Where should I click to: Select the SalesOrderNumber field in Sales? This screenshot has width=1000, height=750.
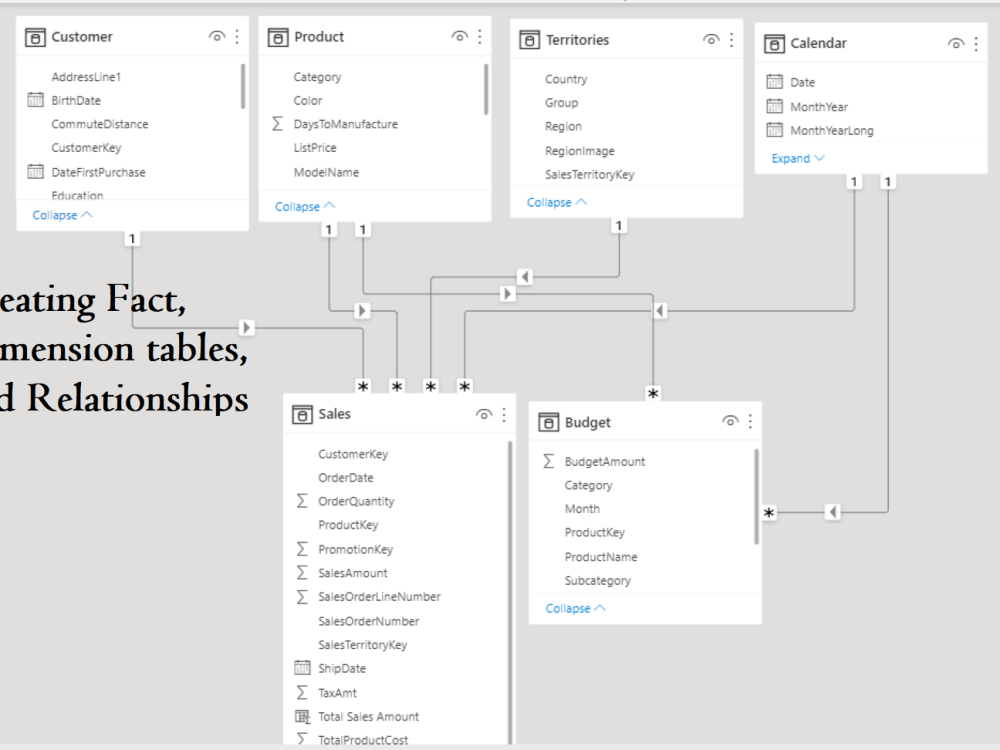click(x=369, y=621)
